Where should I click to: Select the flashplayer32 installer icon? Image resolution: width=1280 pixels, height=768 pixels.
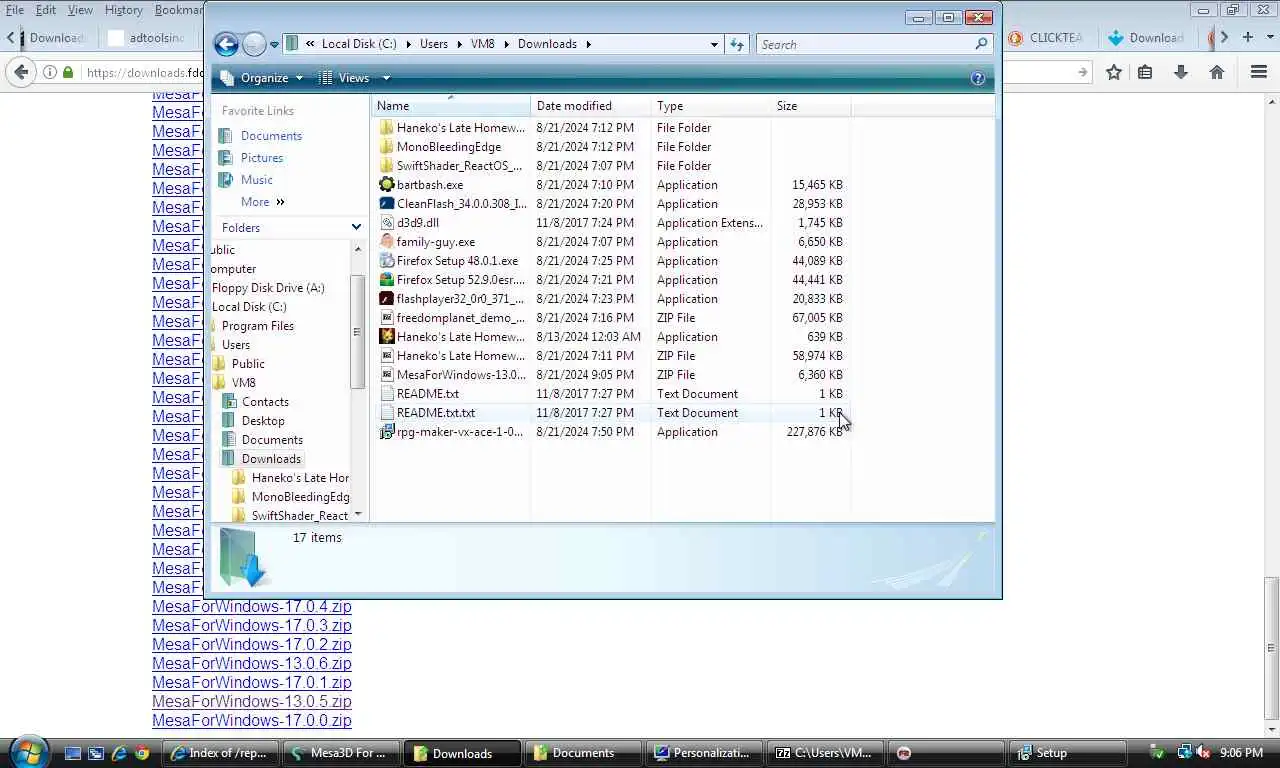tap(387, 299)
